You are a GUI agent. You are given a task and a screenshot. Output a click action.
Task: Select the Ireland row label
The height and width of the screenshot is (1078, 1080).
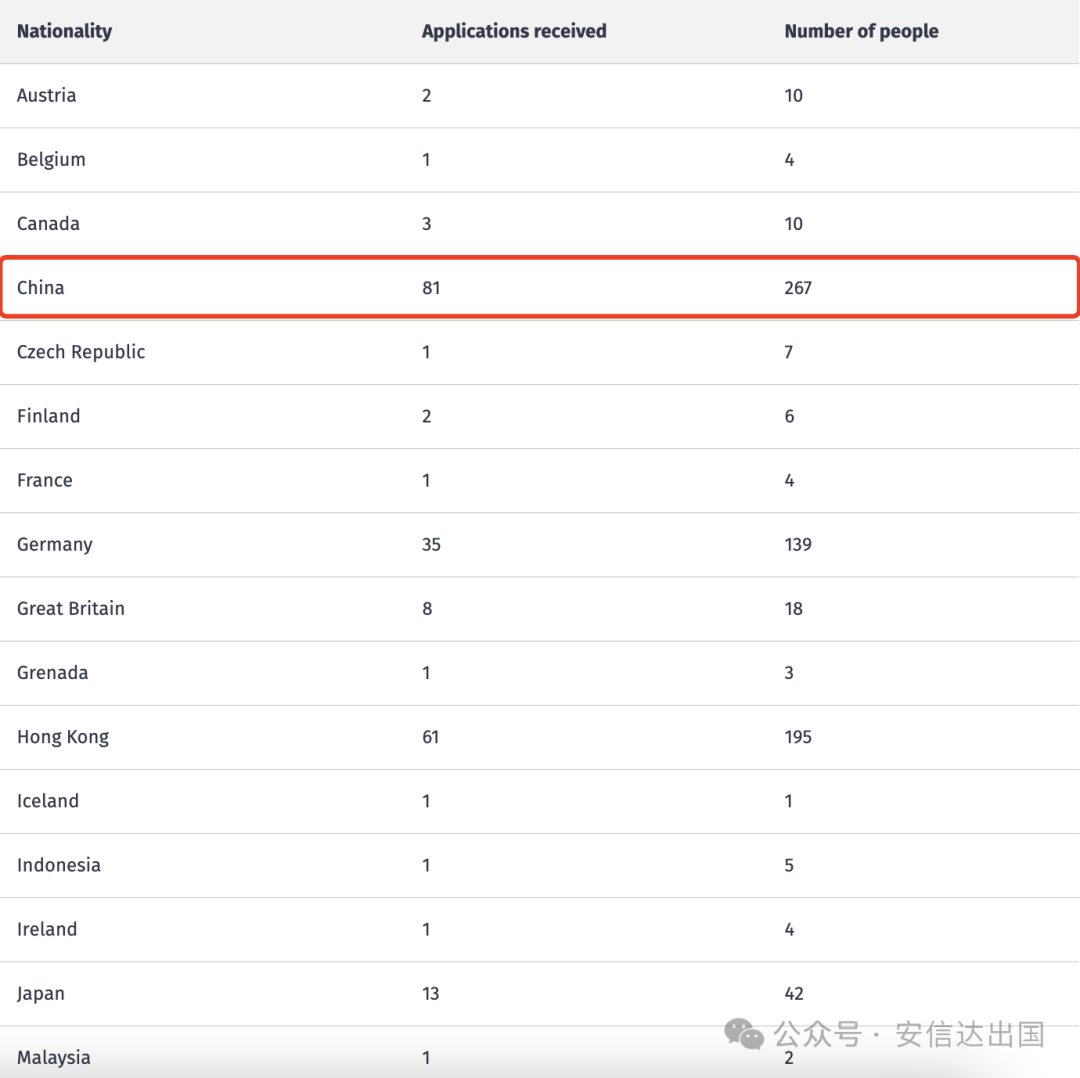tap(47, 929)
